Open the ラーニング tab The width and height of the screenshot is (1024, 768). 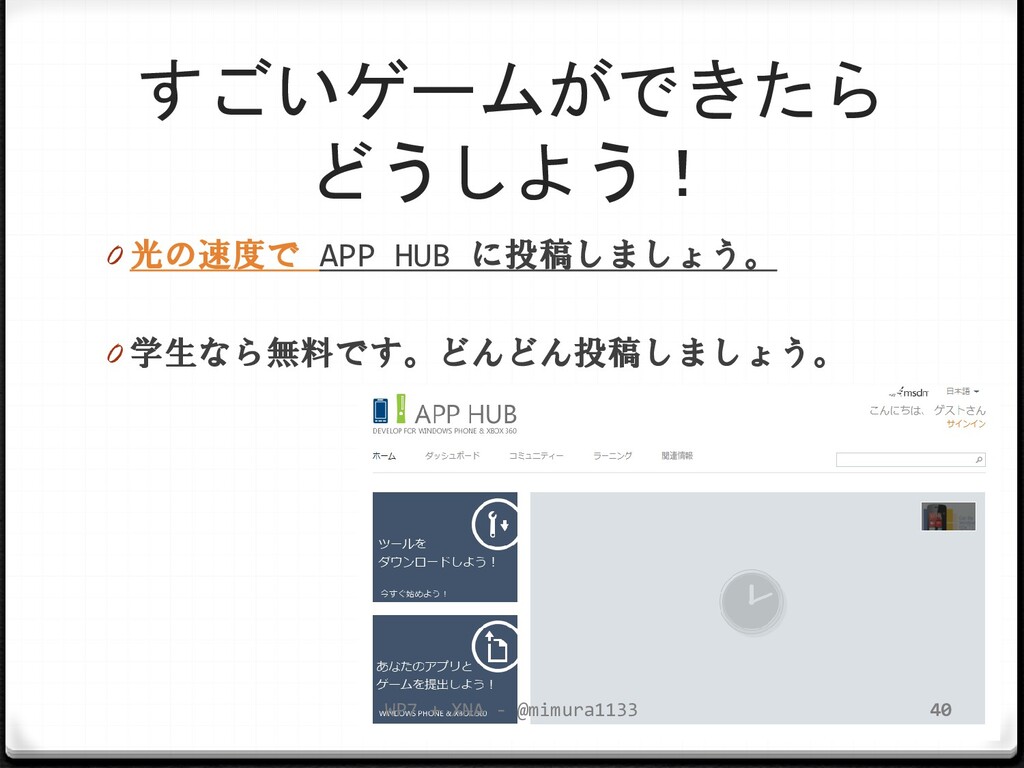tap(613, 456)
